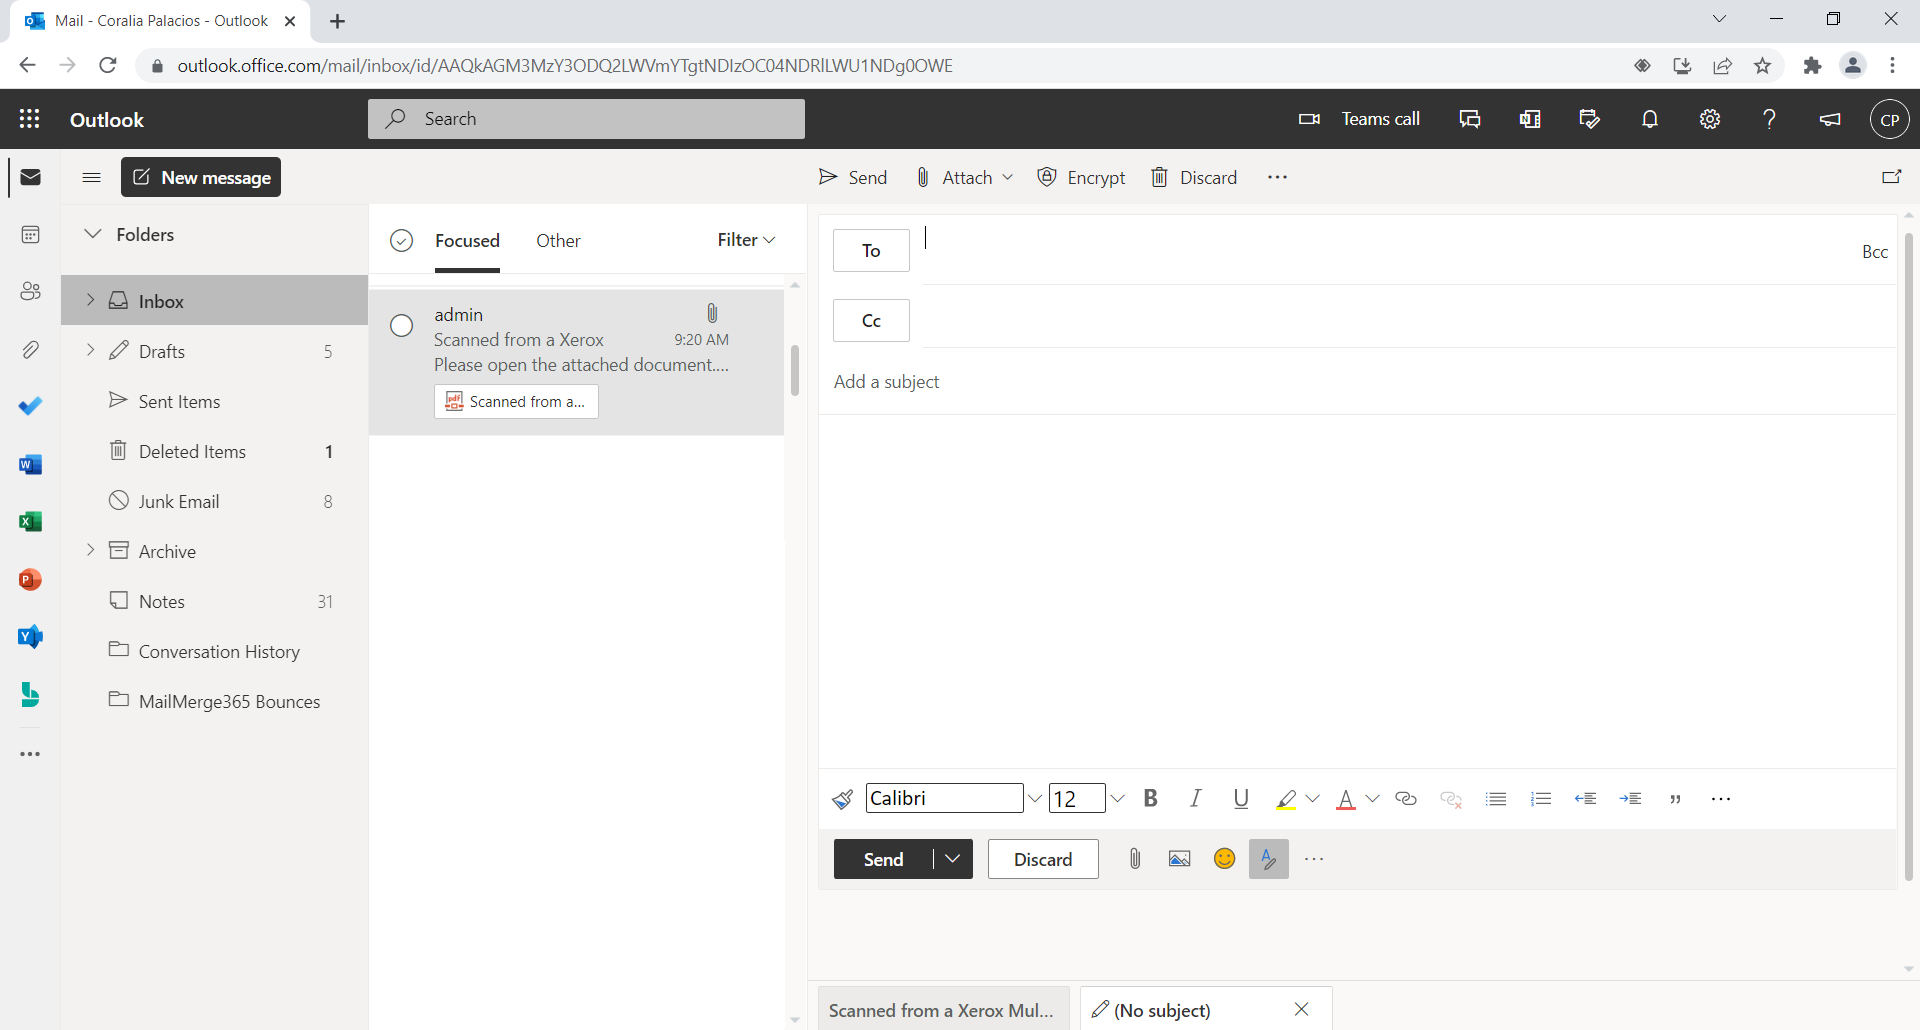
Task: Apply quote formatting
Action: point(1675,798)
